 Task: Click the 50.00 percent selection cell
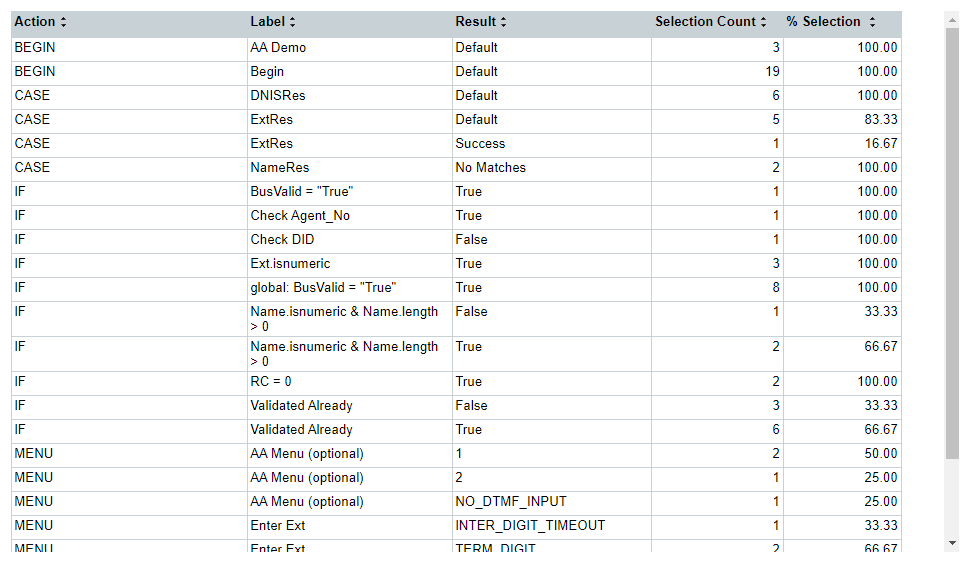(843, 454)
